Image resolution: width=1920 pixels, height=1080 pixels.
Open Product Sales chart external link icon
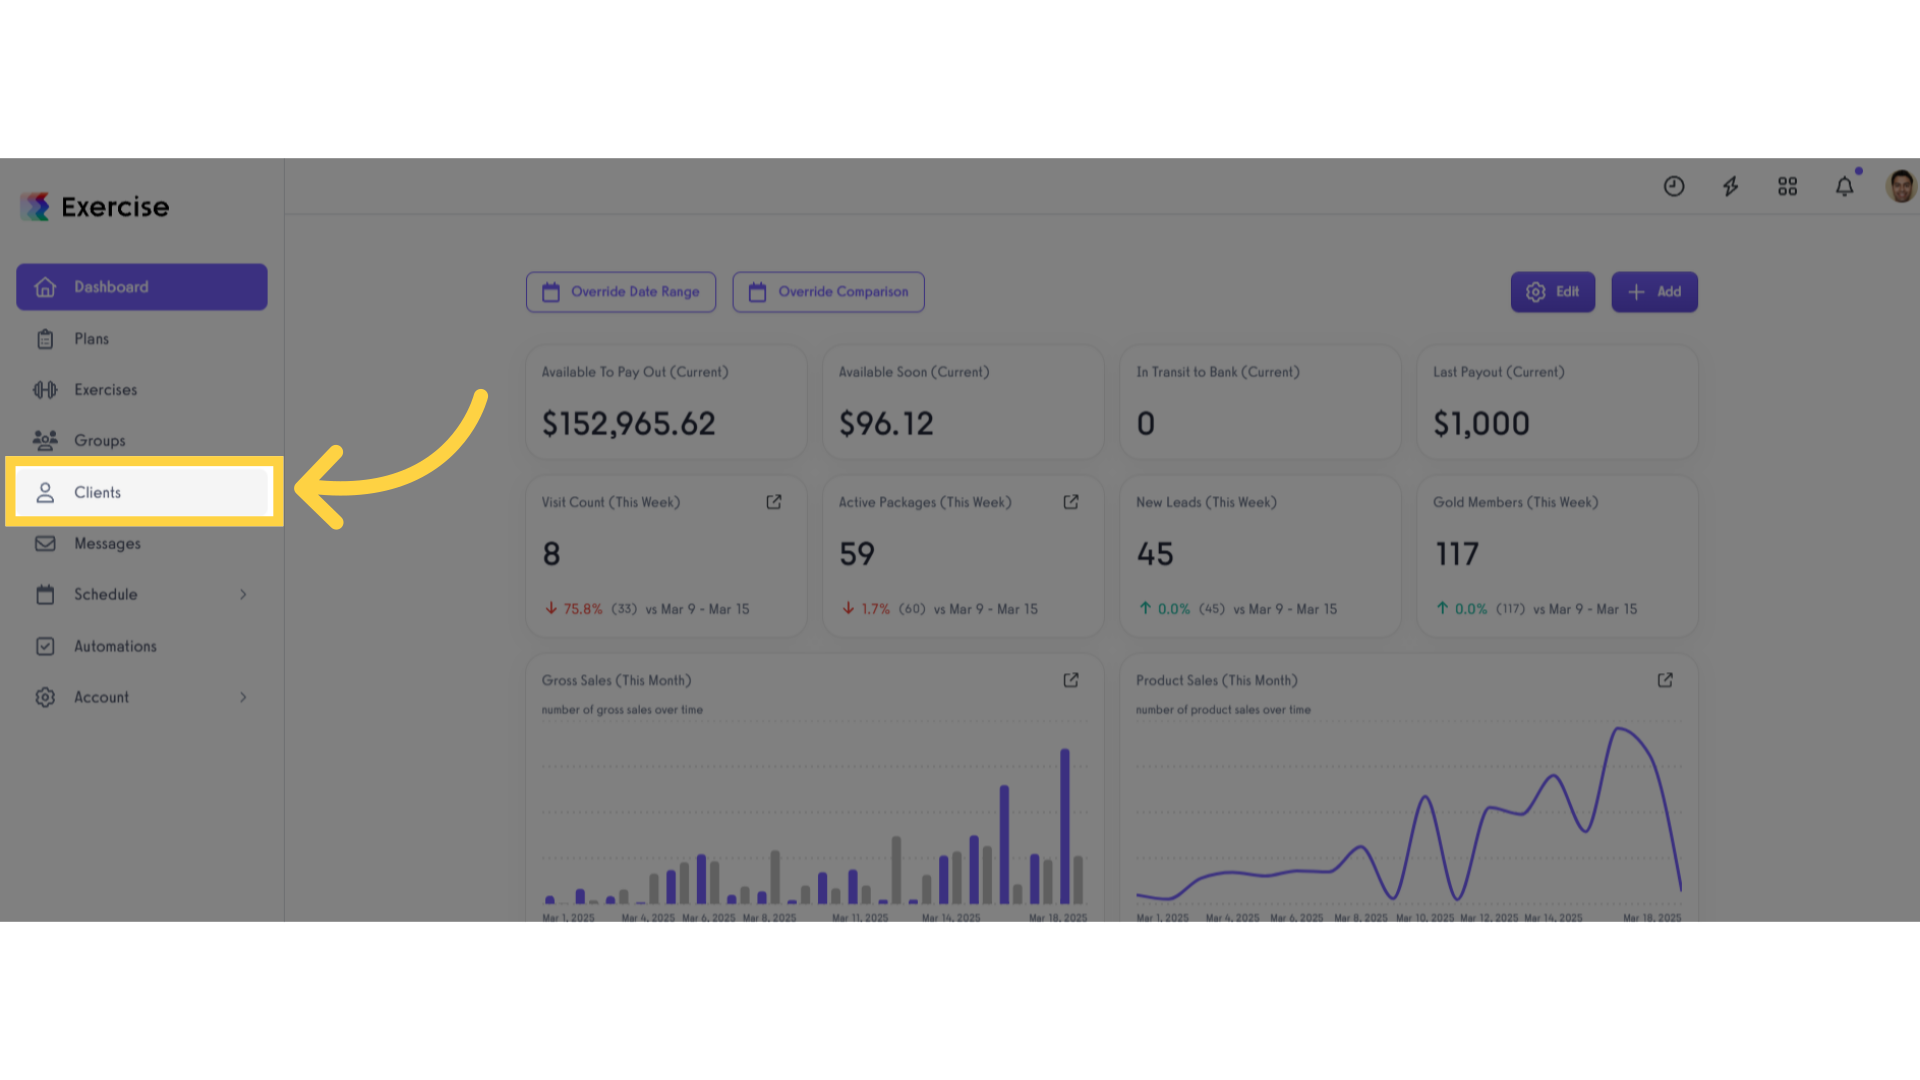point(1665,680)
